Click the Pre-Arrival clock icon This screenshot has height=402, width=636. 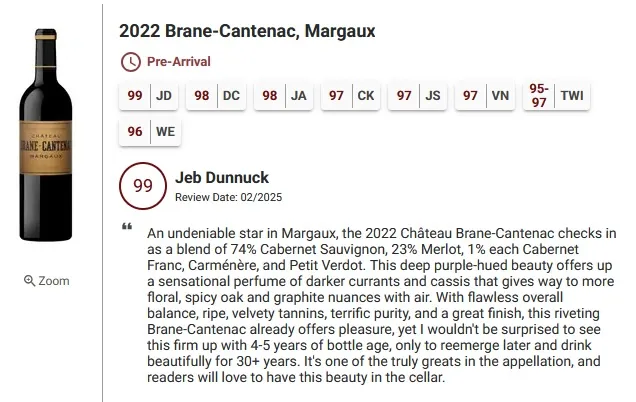(x=130, y=62)
